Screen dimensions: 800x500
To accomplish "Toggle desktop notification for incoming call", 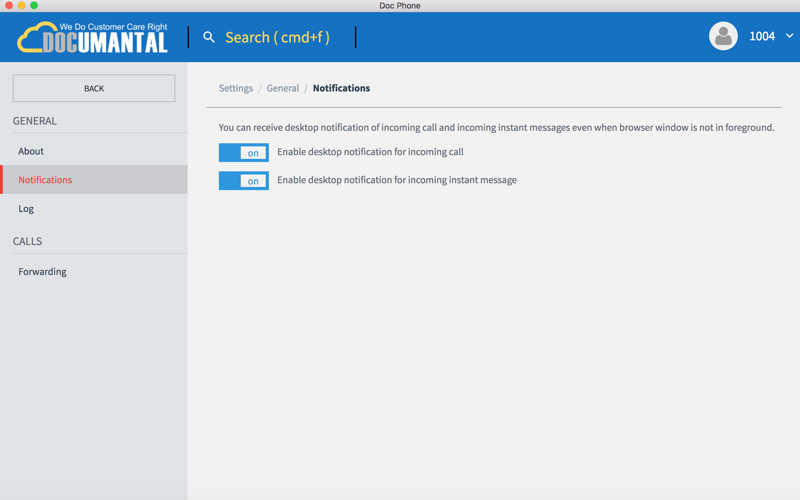I will click(244, 152).
